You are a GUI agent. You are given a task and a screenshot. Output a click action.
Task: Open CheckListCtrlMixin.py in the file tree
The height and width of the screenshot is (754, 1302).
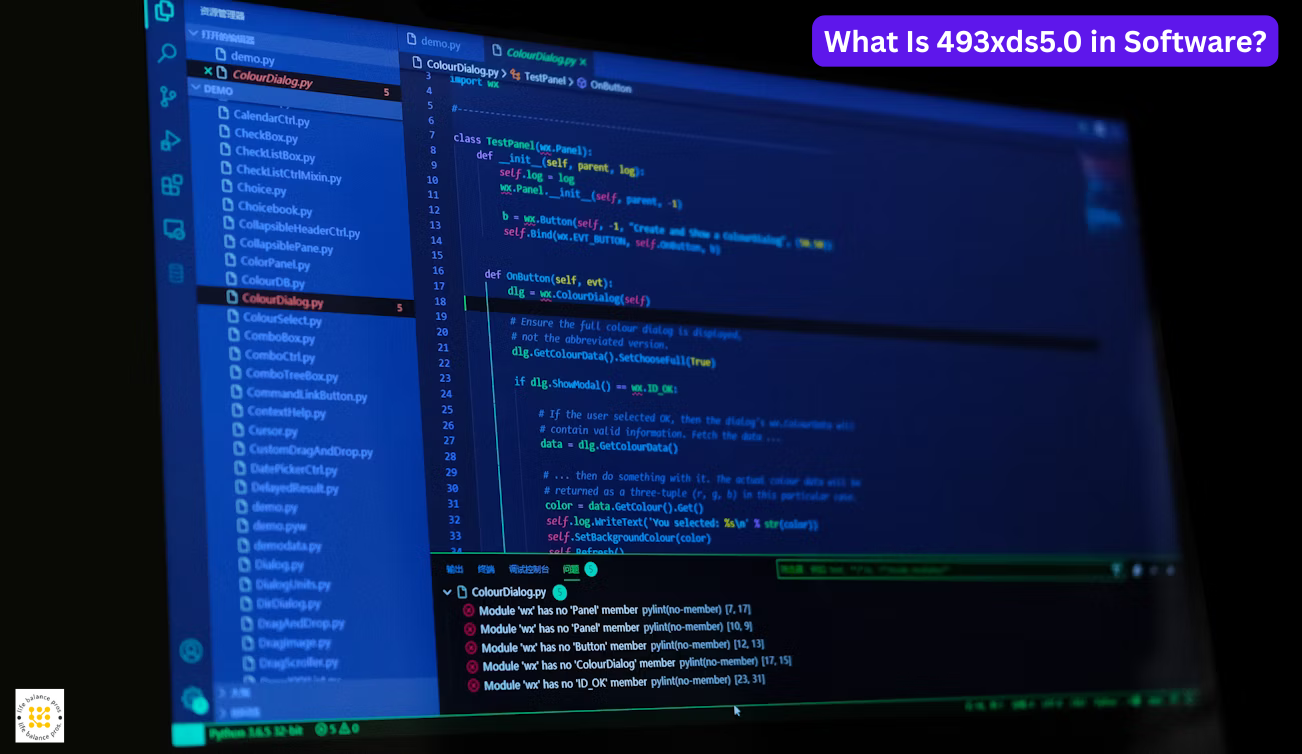coord(288,174)
